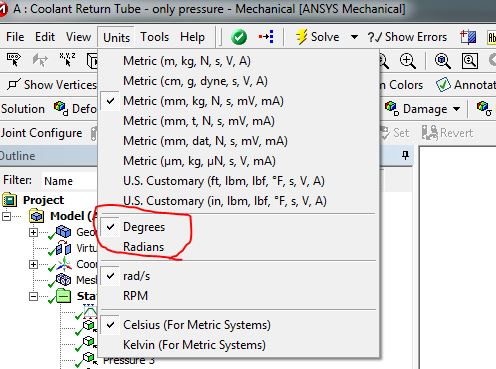Click the Solve button label

pos(325,37)
